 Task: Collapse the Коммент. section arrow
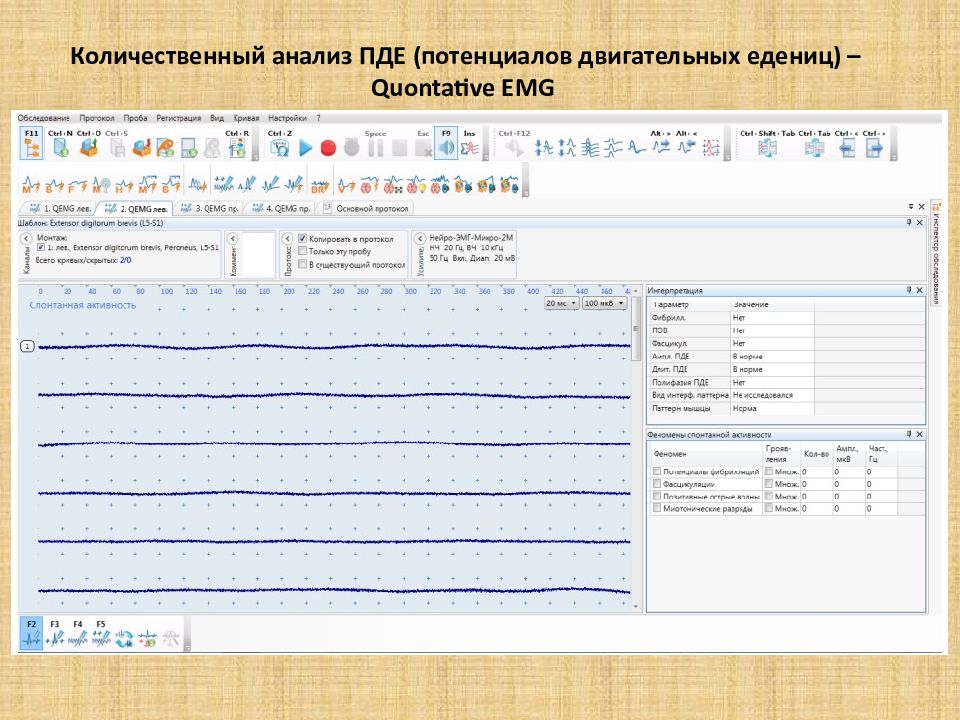pos(233,238)
